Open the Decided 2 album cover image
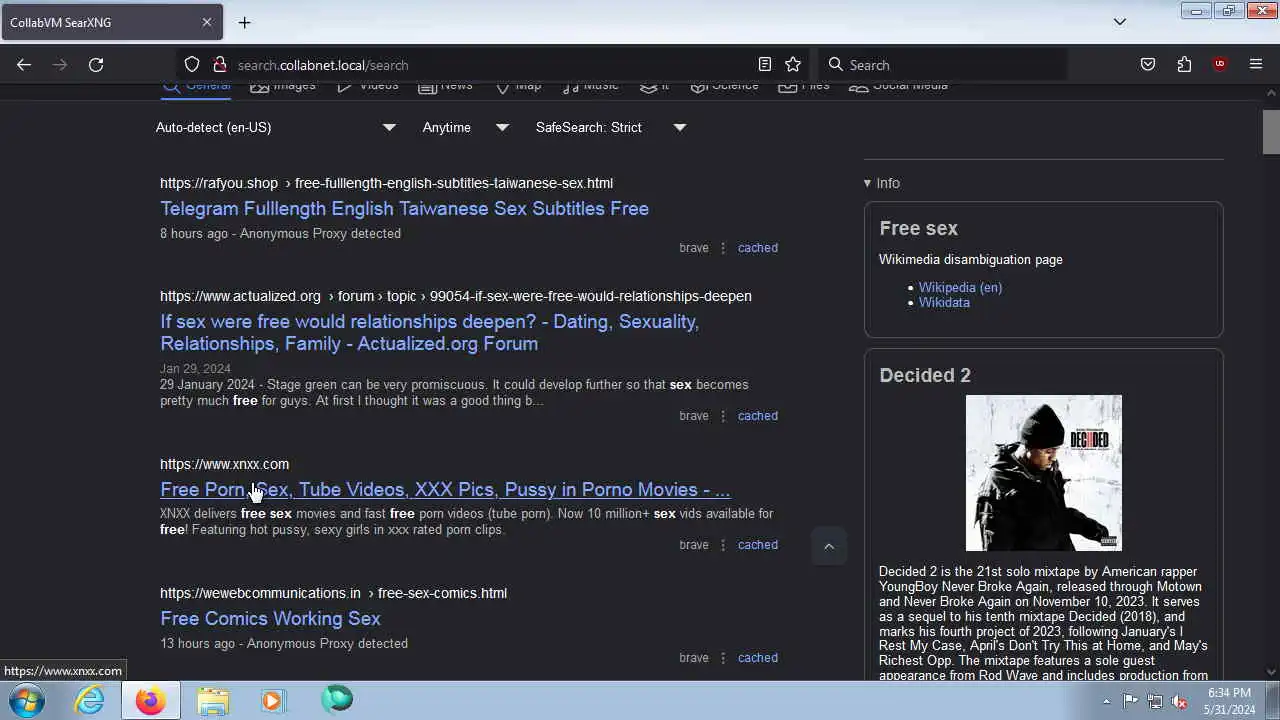Screen dimensions: 1280x720 point(1044,473)
